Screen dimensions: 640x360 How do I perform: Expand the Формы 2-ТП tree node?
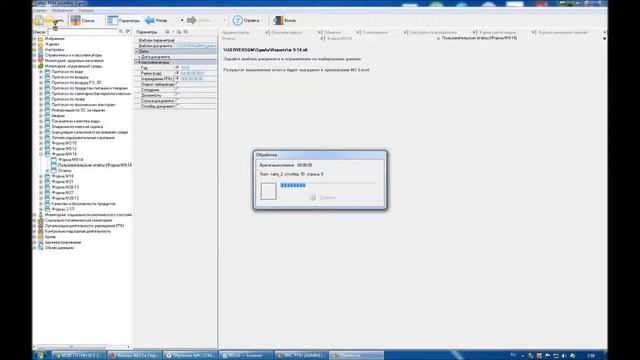point(41,209)
